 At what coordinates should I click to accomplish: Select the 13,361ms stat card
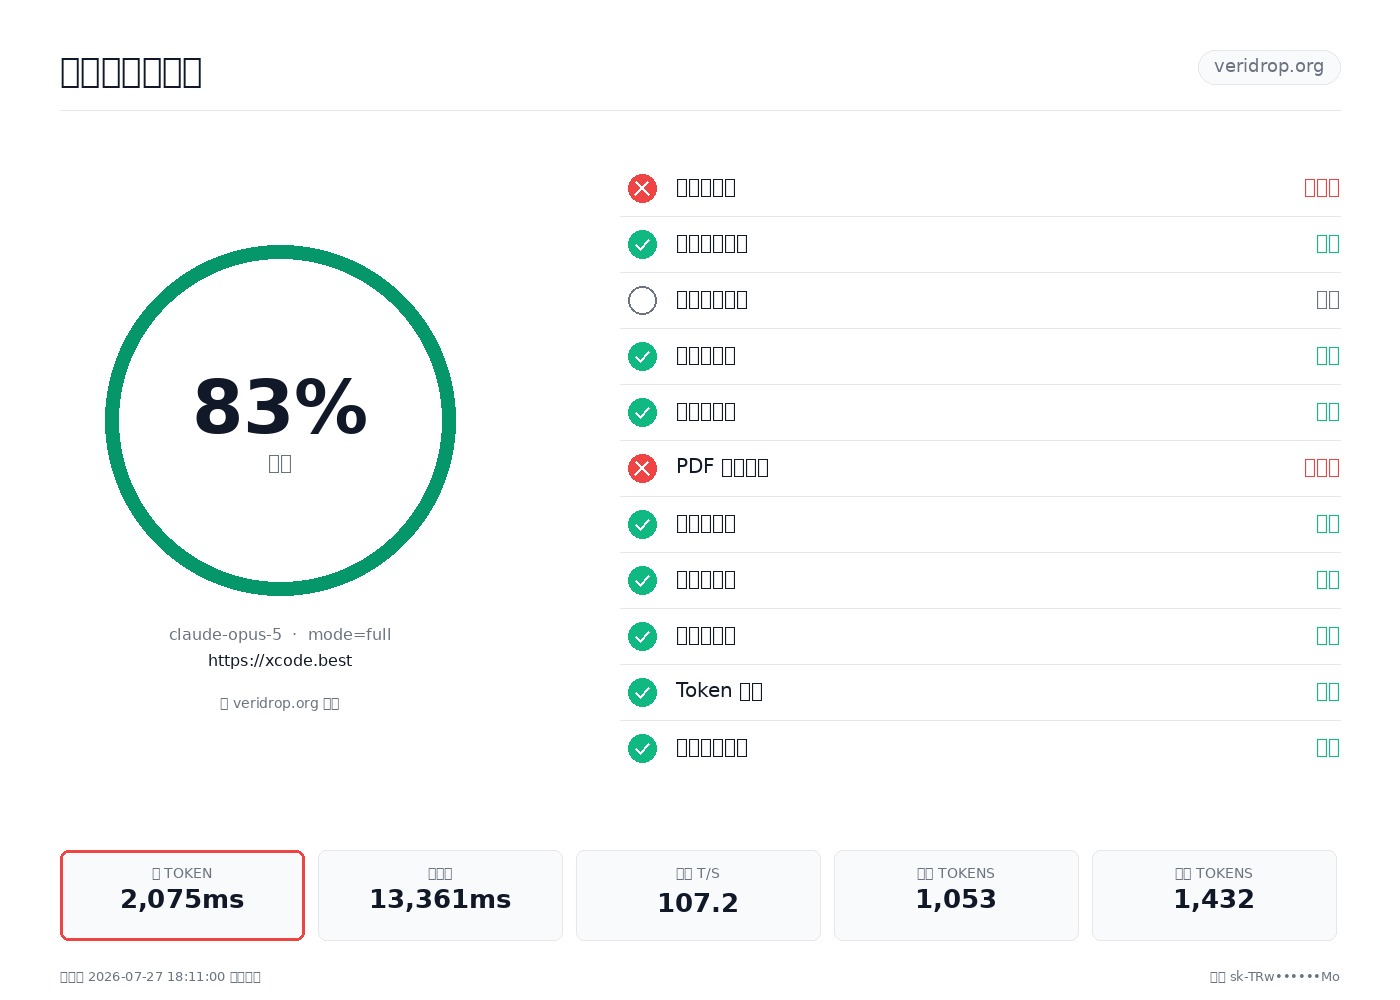[440, 895]
